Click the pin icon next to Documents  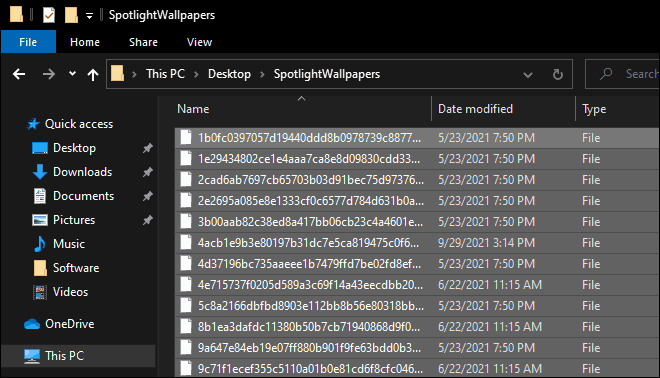tap(147, 196)
